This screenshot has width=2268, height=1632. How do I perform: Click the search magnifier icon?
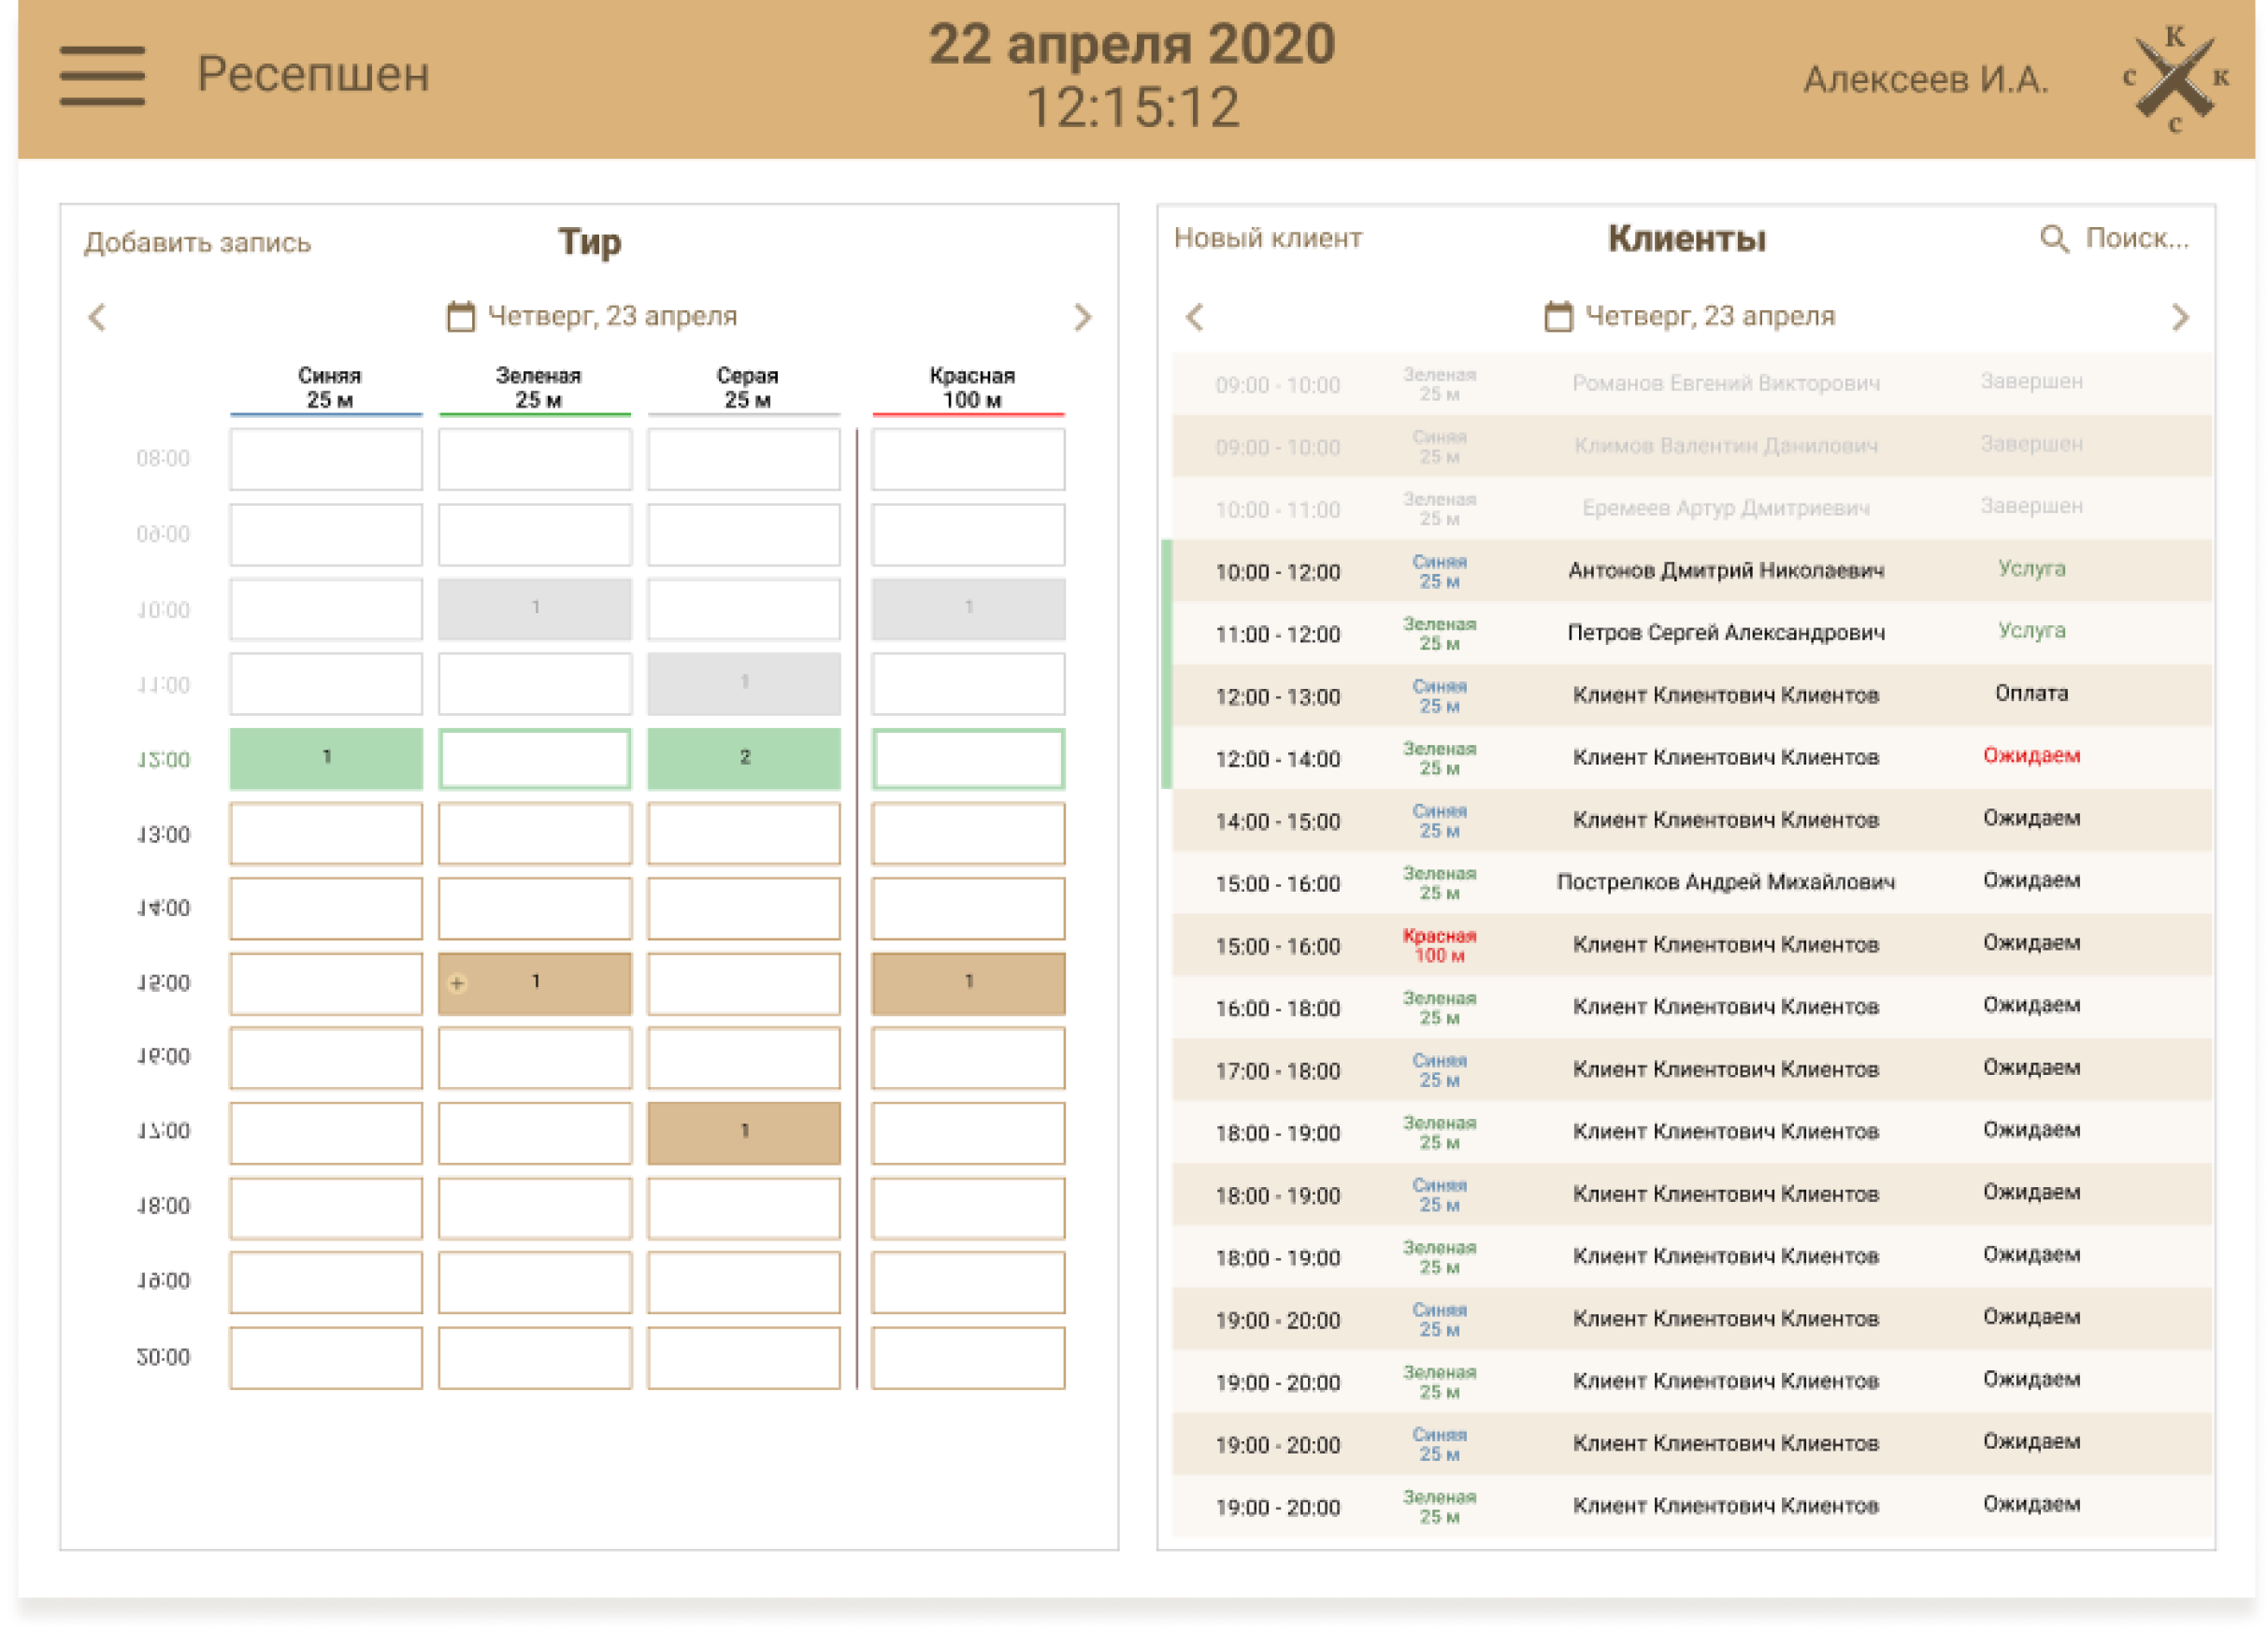click(x=2053, y=239)
